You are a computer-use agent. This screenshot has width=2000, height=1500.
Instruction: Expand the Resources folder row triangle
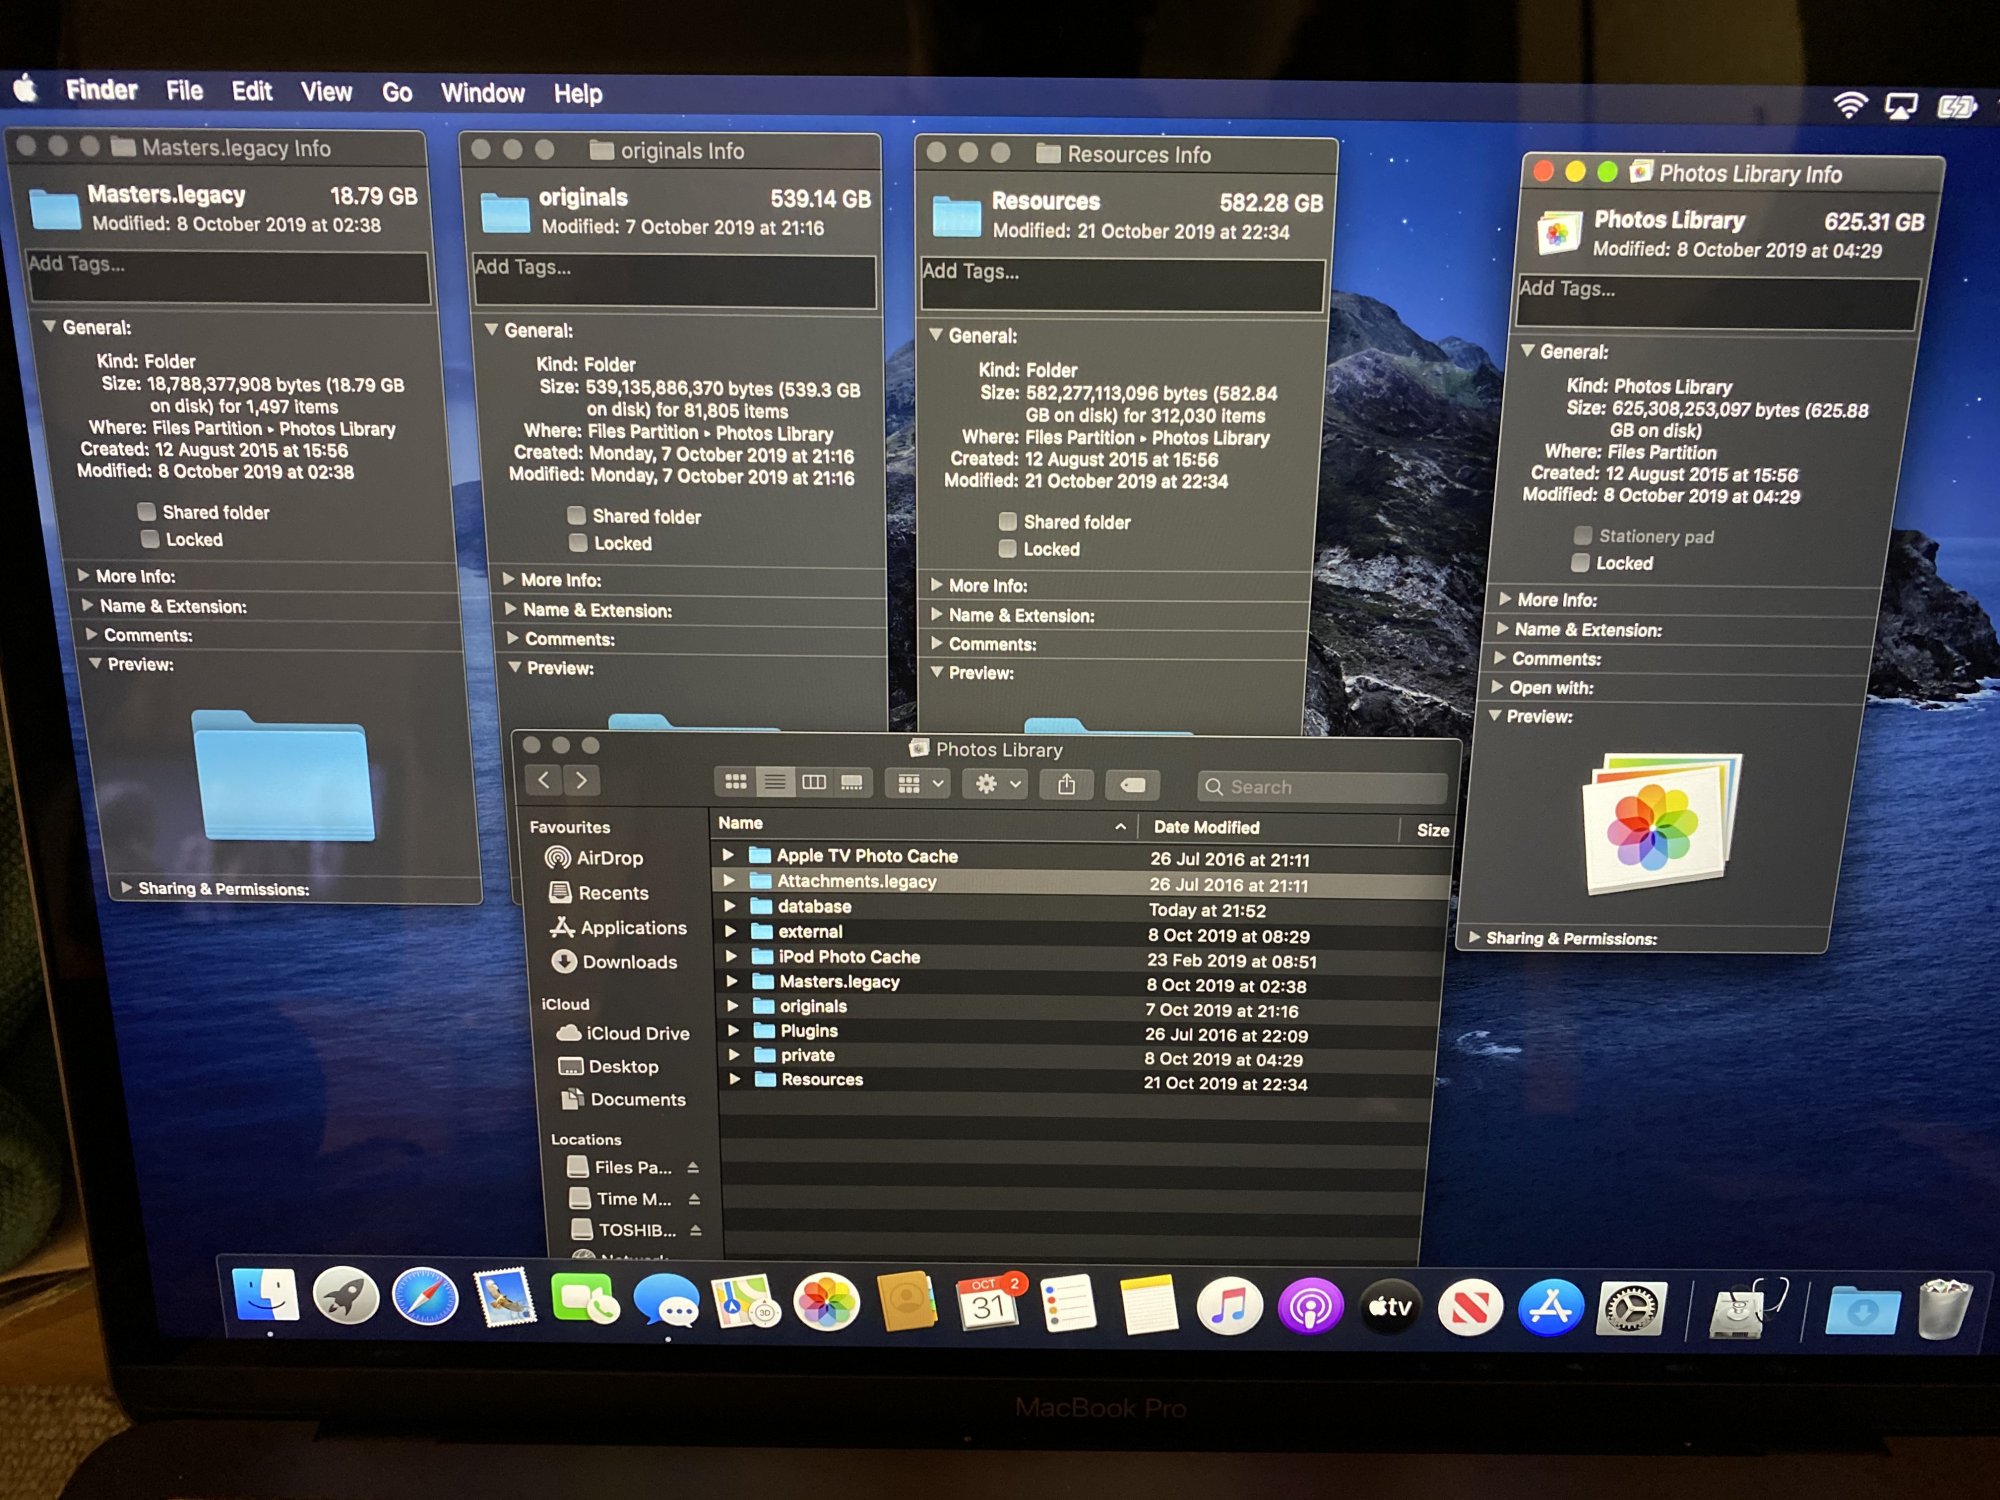(x=735, y=1079)
